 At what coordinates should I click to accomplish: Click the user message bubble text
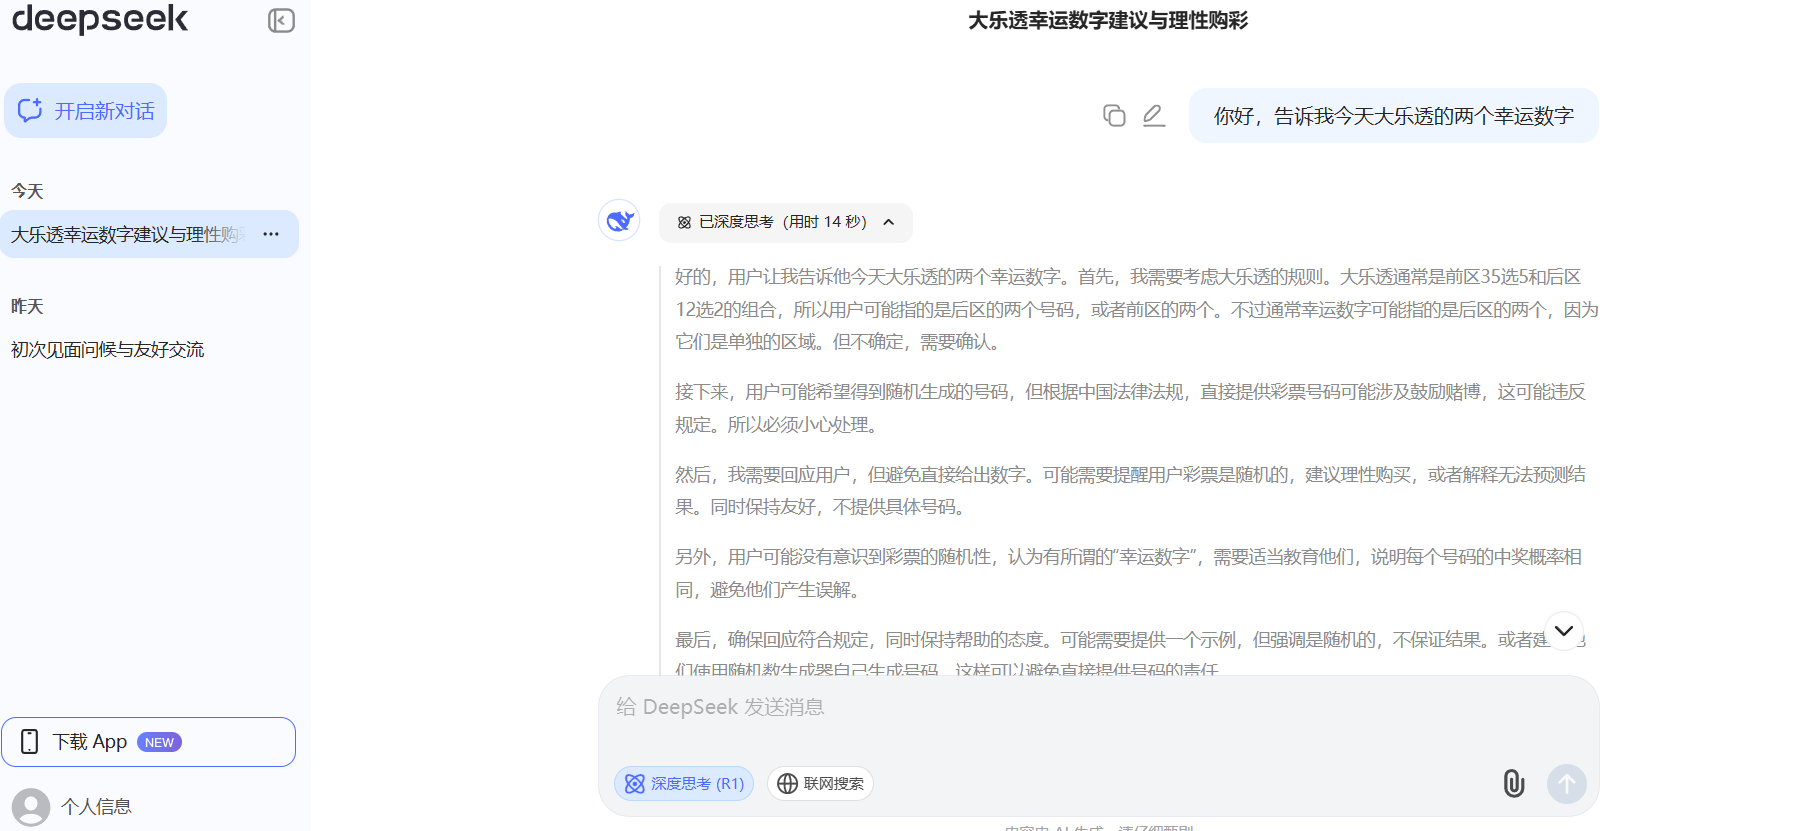1393,116
